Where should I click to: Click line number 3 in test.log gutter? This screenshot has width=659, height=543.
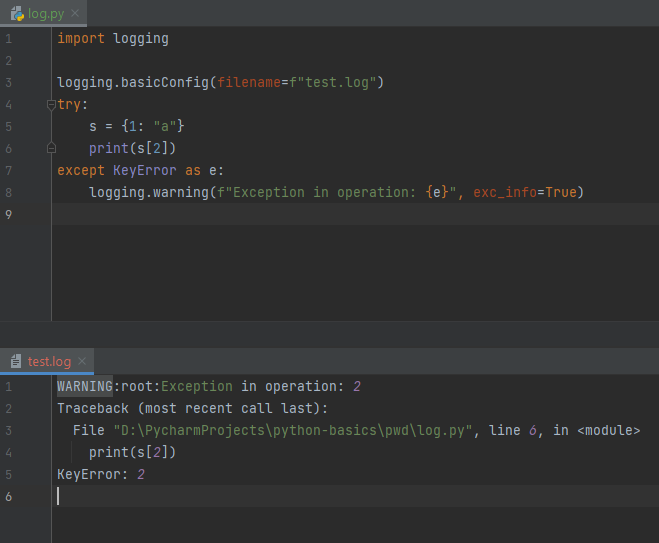(x=9, y=430)
